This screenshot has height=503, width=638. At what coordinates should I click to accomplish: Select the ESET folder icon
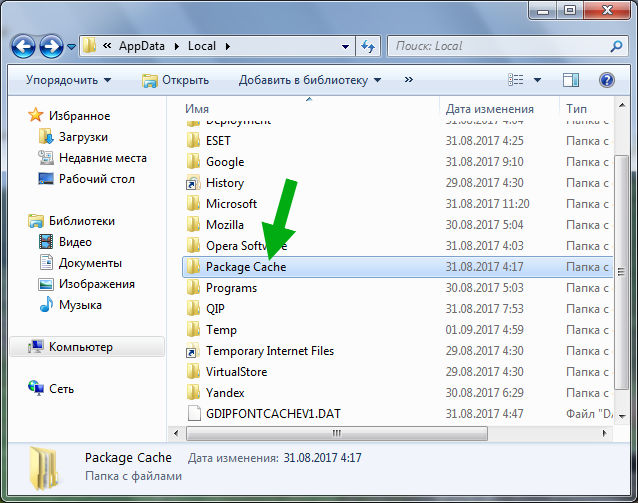coord(193,140)
